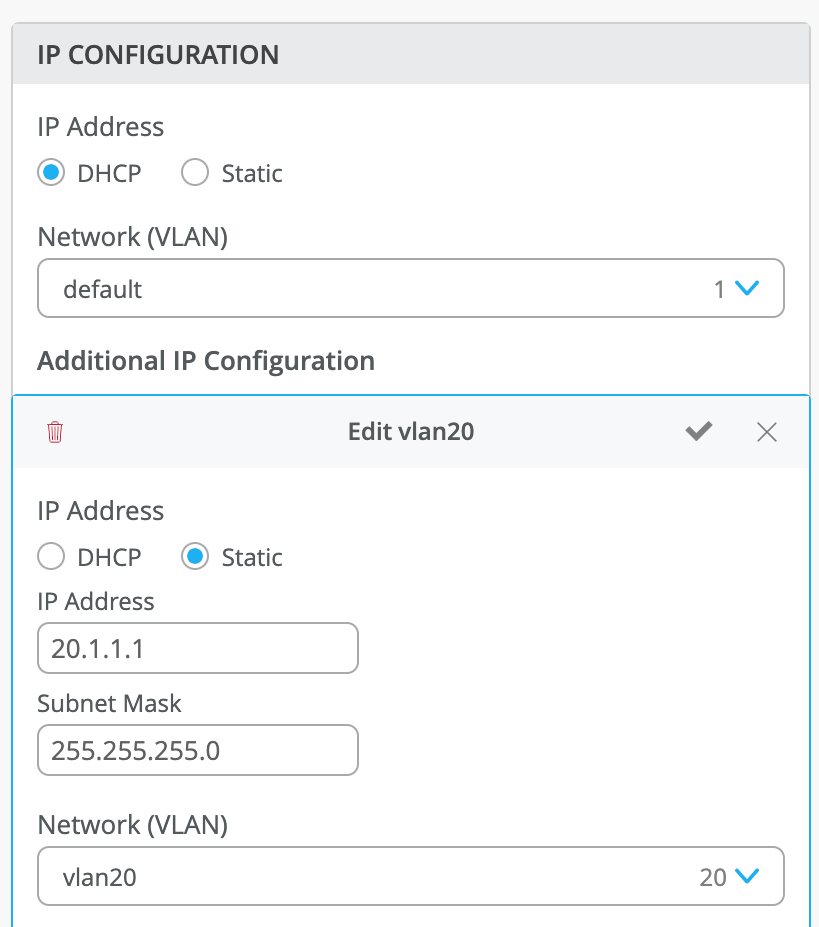This screenshot has height=927, width=819.
Task: Choose the Static radio under Edit vlan20
Action: [x=195, y=557]
